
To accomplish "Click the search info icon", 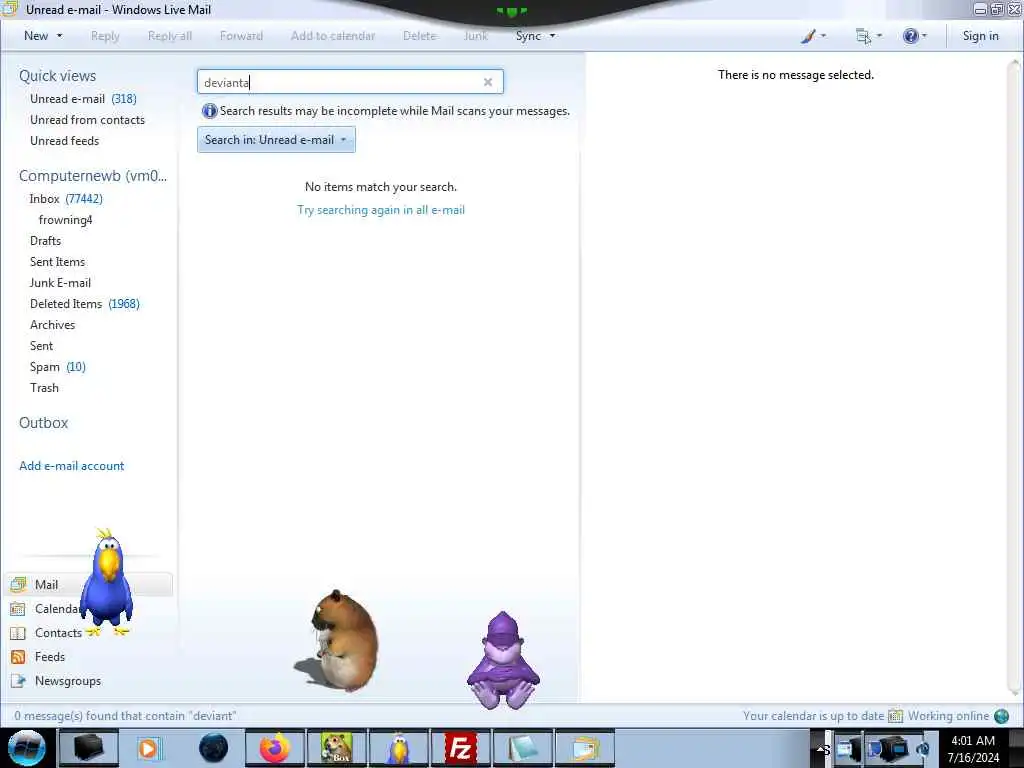I will pyautogui.click(x=209, y=111).
